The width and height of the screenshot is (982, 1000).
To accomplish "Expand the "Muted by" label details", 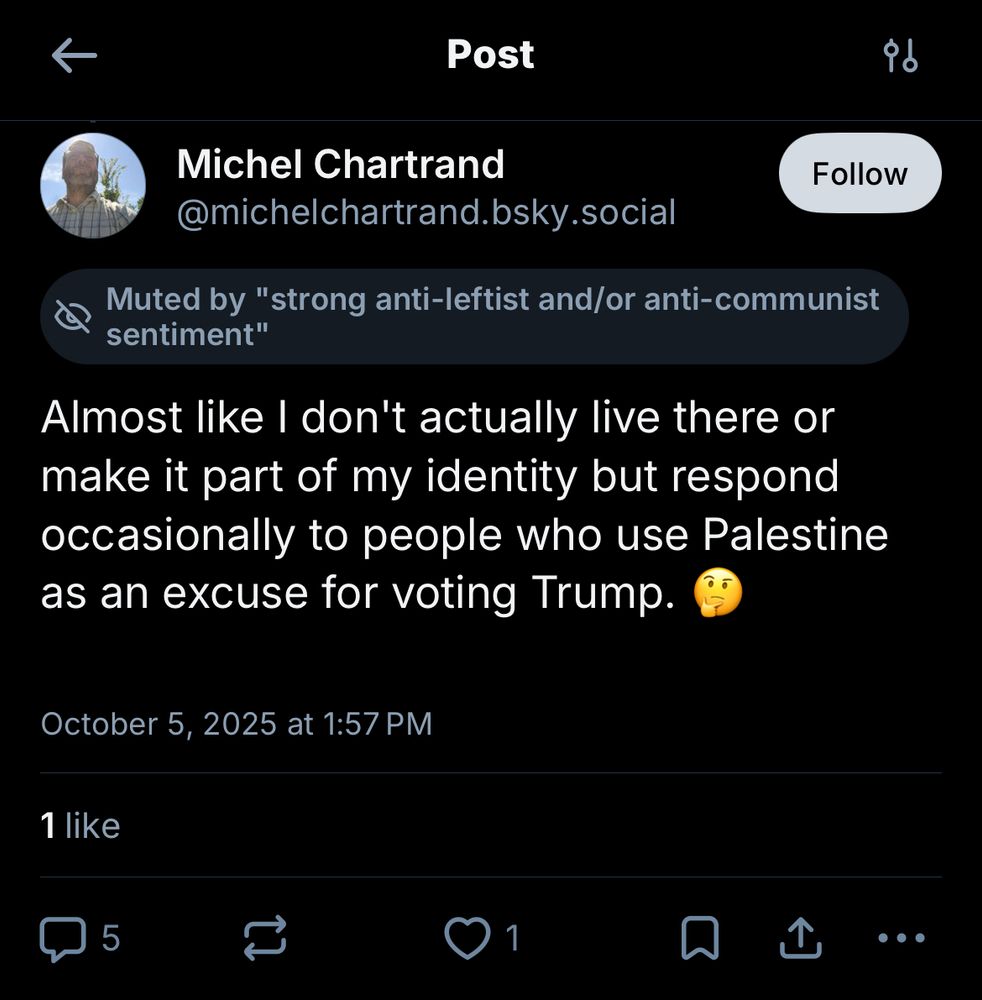I will pyautogui.click(x=492, y=316).
